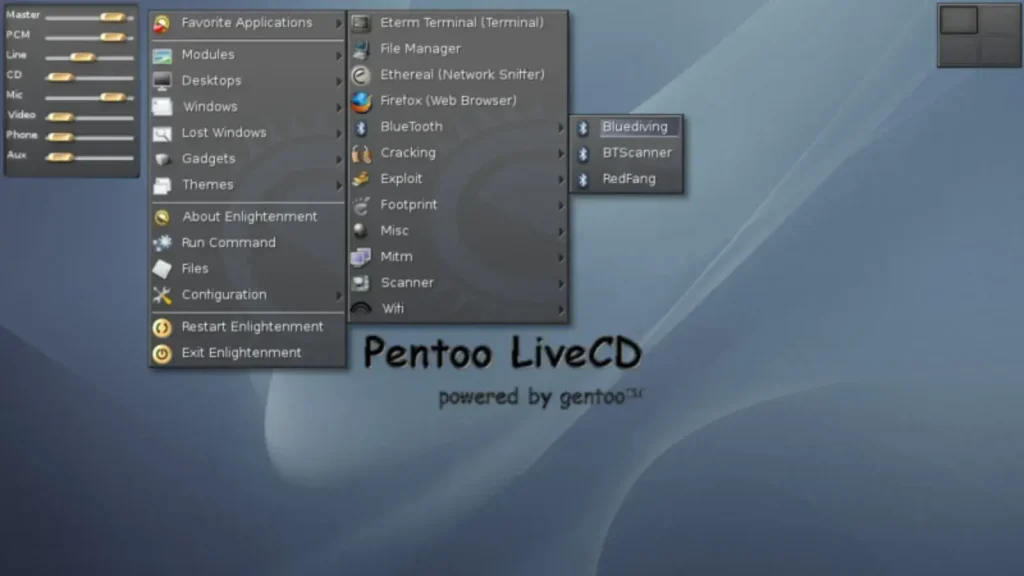Click the Gadgets icon
Image resolution: width=1024 pixels, height=576 pixels.
pyautogui.click(x=162, y=159)
